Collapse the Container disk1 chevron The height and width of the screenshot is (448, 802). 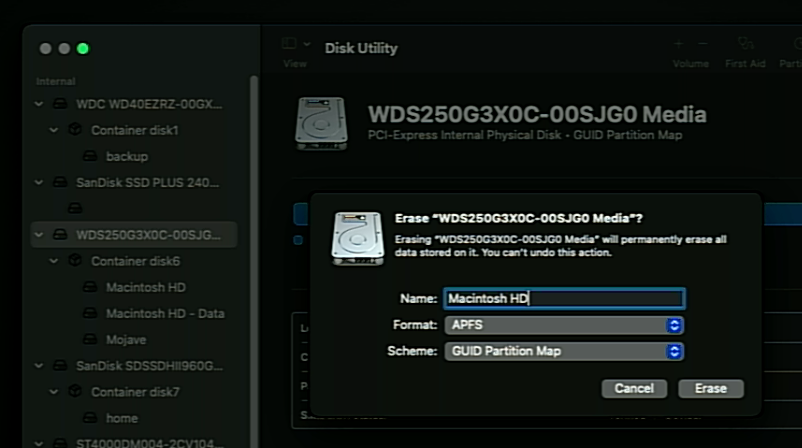[54, 130]
